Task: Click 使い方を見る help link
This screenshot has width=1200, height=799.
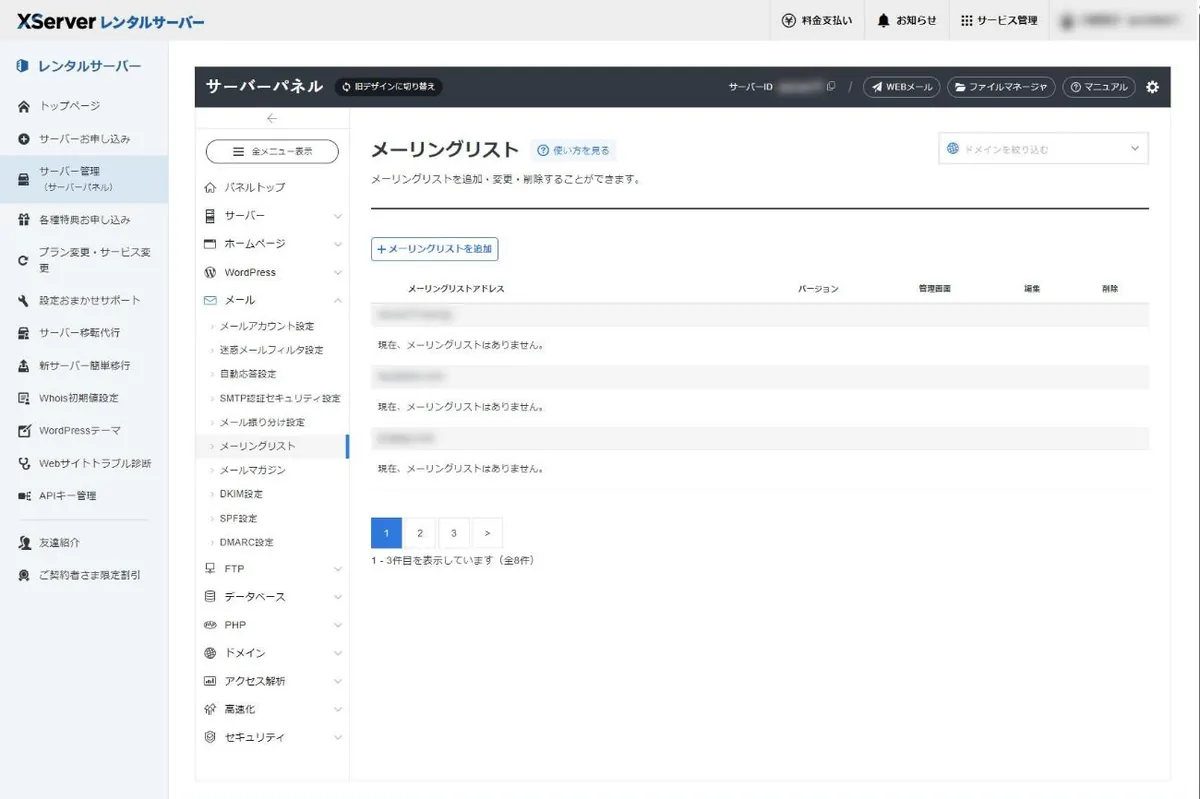Action: 573,151
